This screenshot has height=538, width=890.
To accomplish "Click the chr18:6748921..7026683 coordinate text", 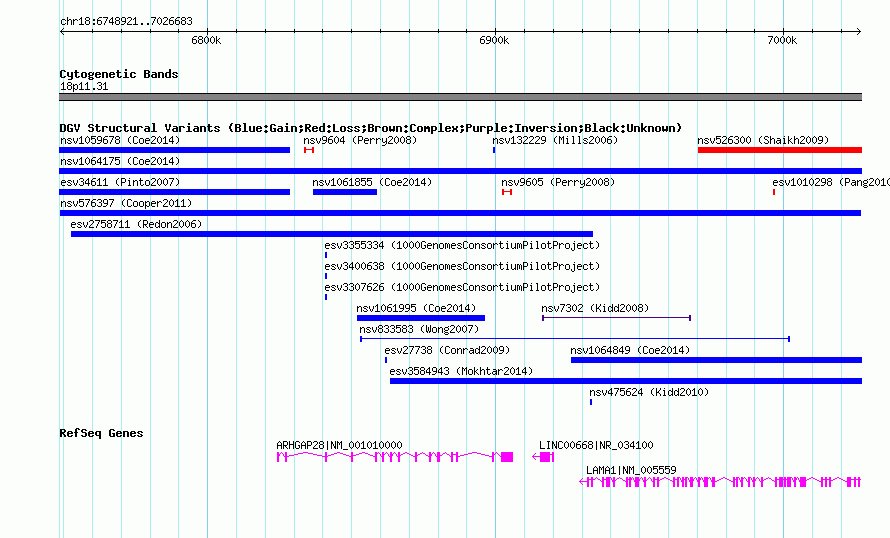I will [126, 21].
